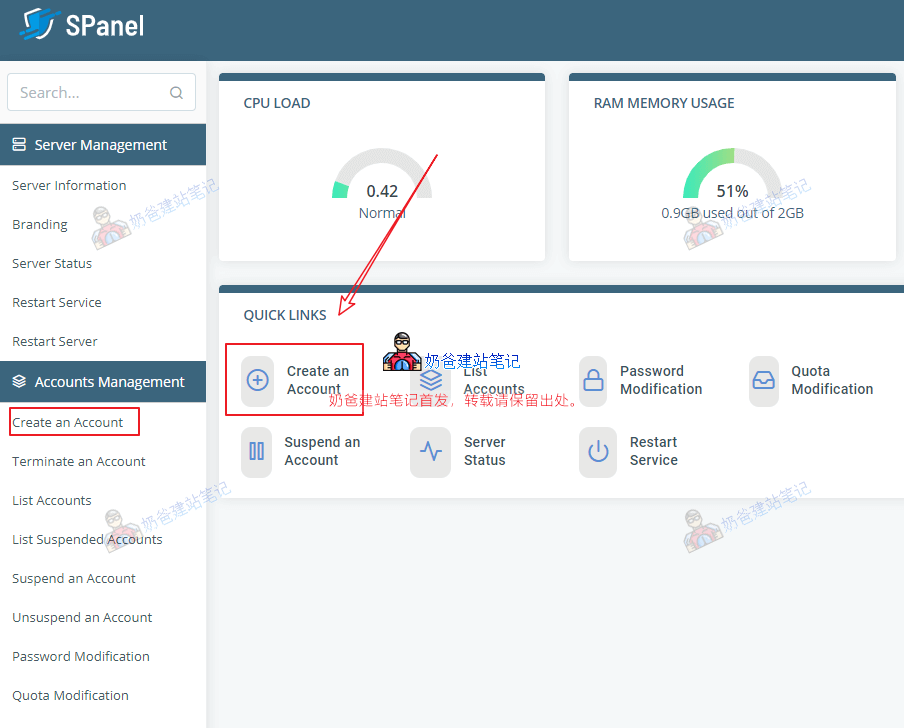Screen dimensions: 904x728
Task: Click the Suspend an Account pause icon
Action: tap(257, 451)
